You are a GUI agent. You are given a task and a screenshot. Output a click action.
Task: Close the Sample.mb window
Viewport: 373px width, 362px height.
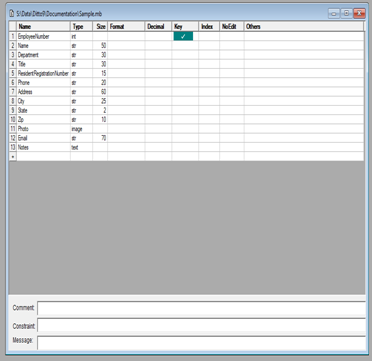point(359,14)
